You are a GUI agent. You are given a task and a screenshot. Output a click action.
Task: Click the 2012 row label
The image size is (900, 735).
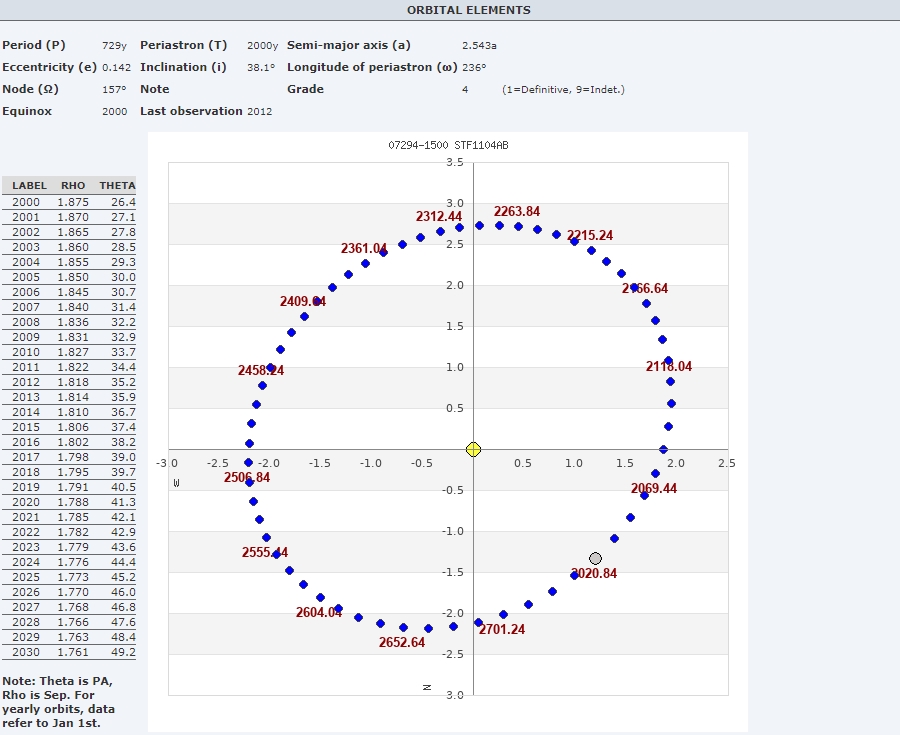26,382
